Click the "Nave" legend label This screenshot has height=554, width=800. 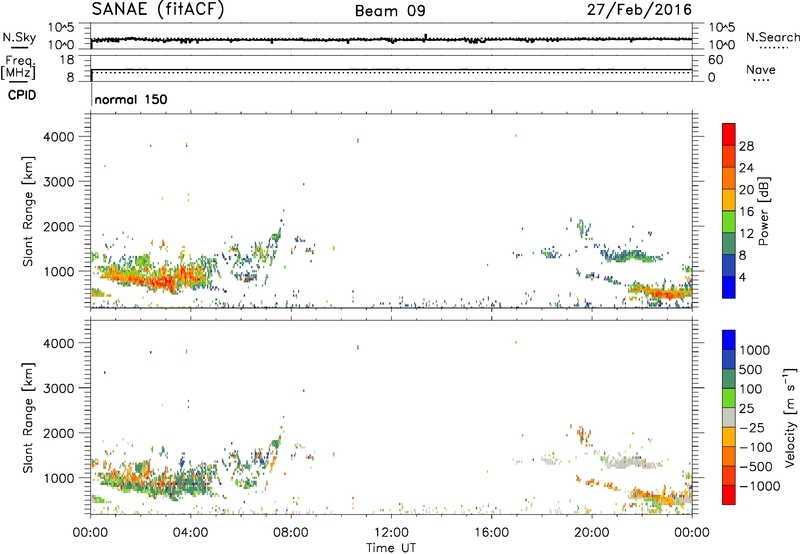pyautogui.click(x=761, y=69)
